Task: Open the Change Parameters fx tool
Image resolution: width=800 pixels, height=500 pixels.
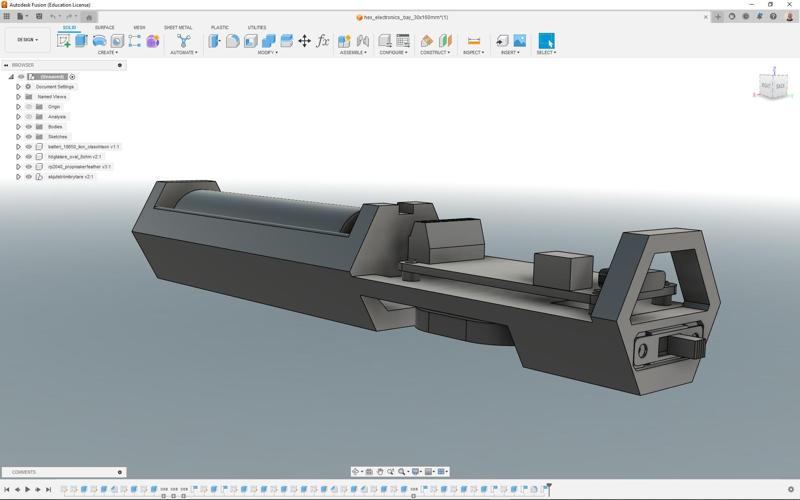Action: (322, 41)
